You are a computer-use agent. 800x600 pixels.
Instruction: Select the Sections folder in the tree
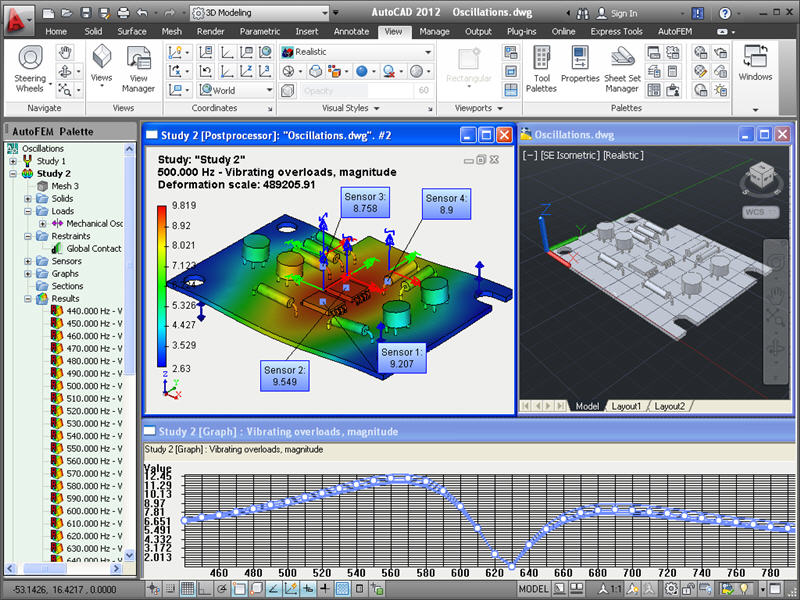point(60,286)
